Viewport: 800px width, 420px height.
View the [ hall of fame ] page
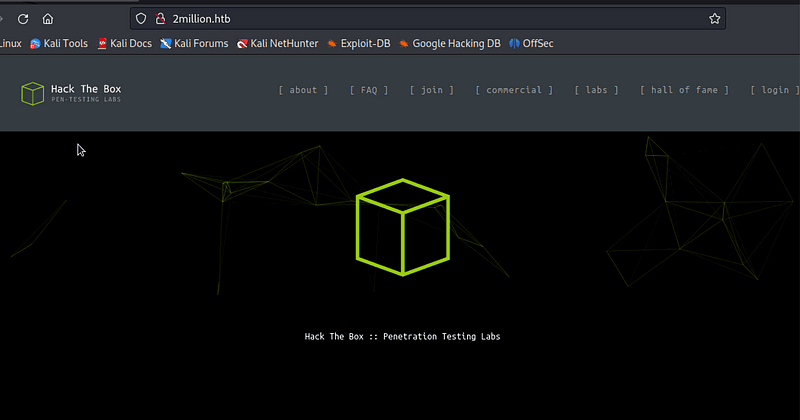(x=684, y=90)
